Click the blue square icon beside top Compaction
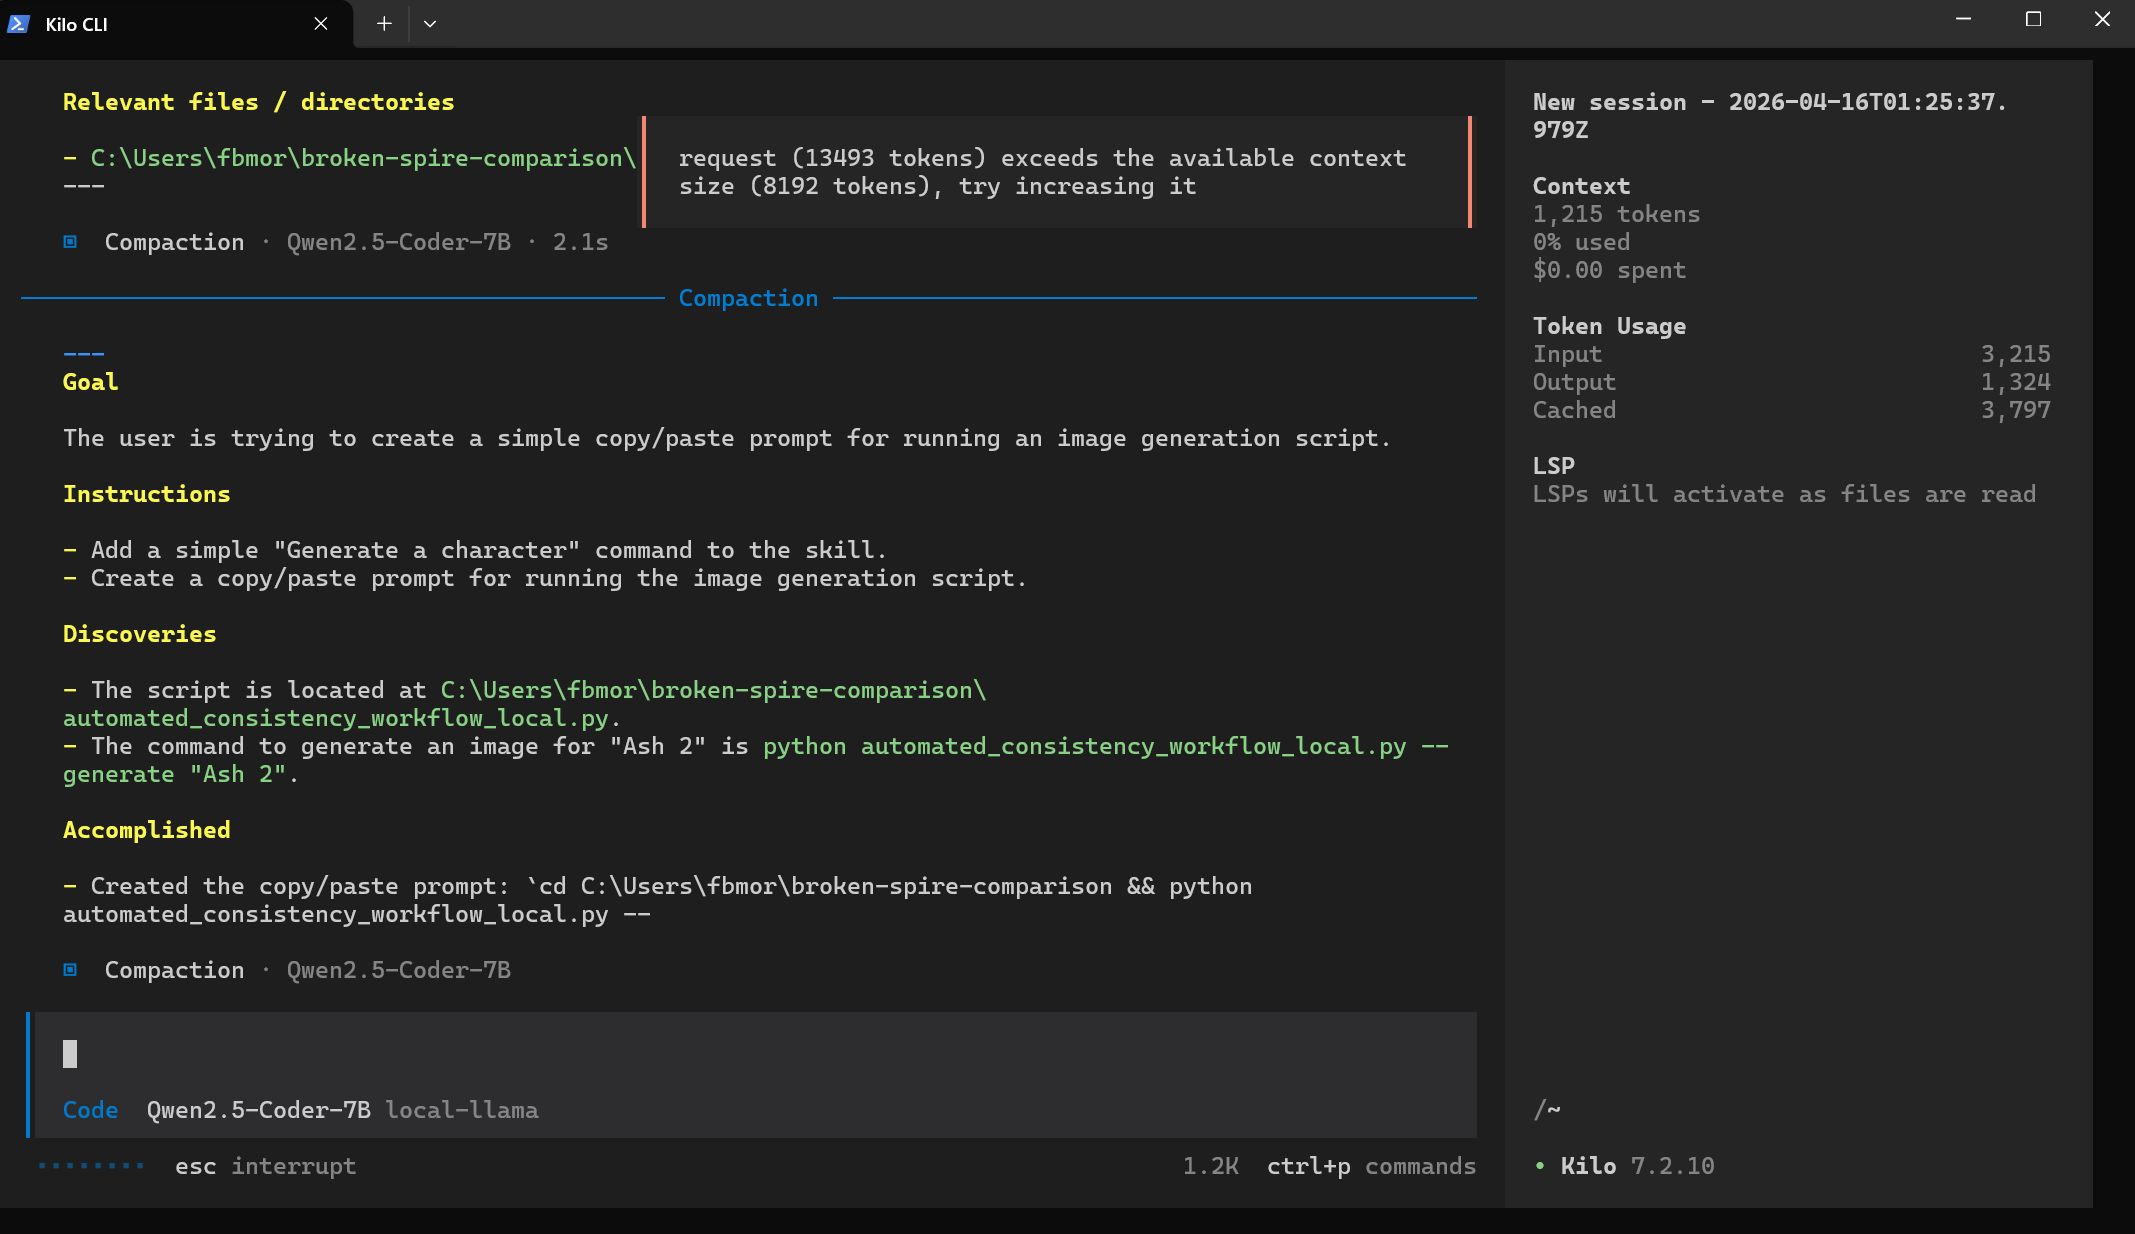Screen dimensions: 2135x1234 click(70, 242)
